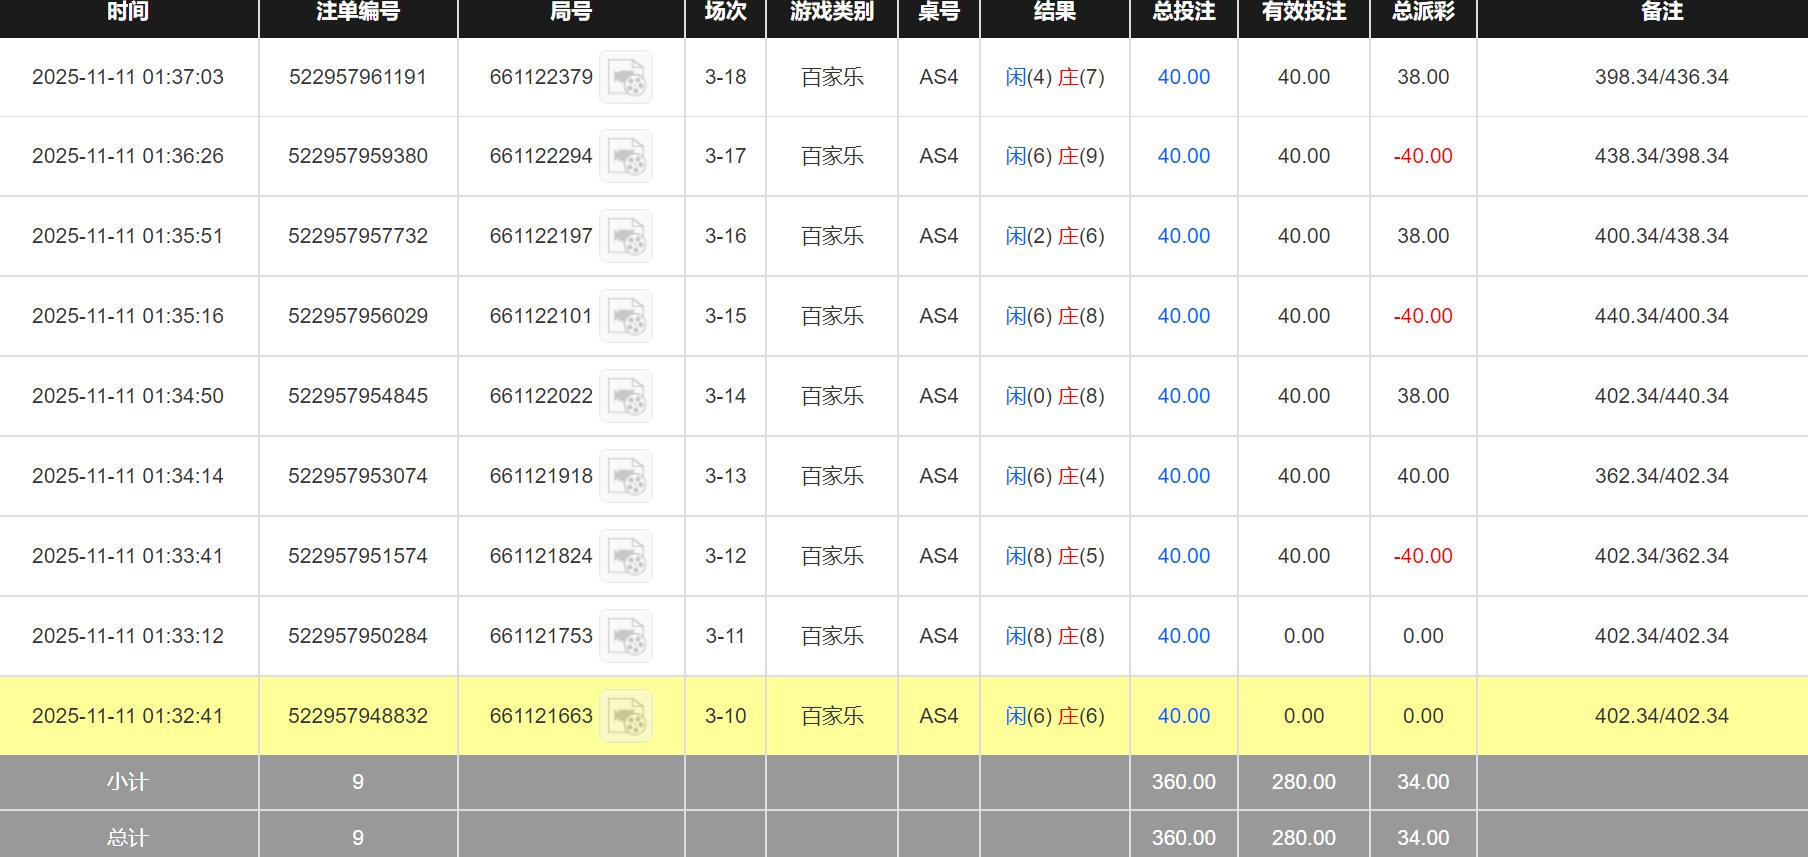This screenshot has height=857, width=1808.
Task: Click video icon for round 661121753
Action: click(x=626, y=637)
